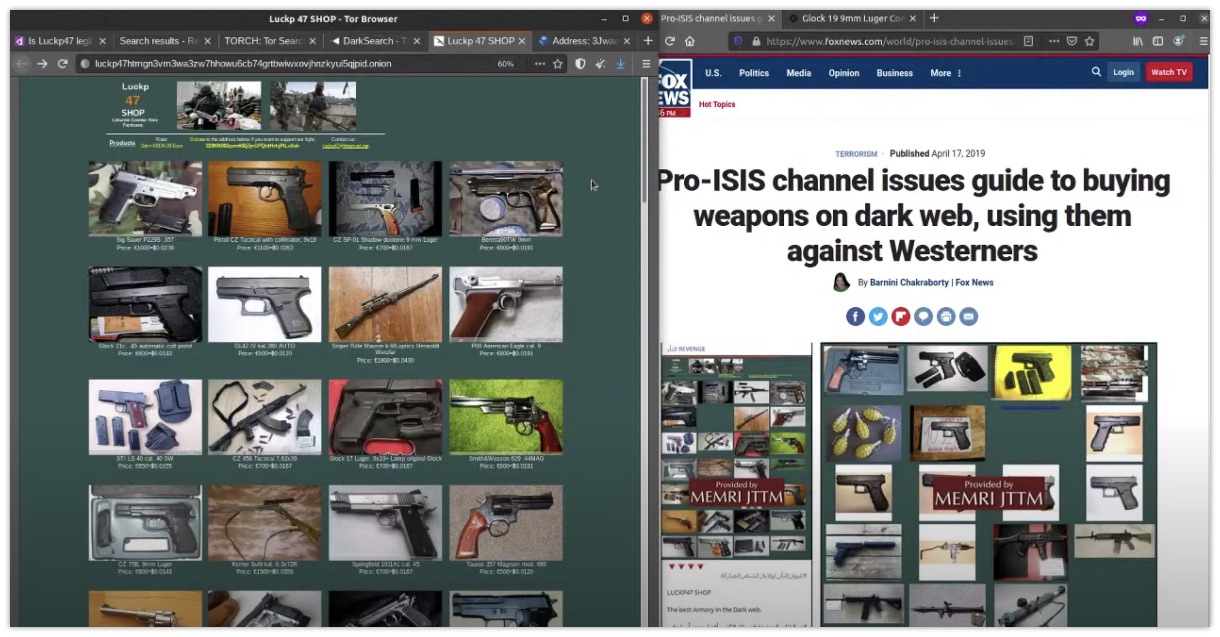
Task: Open a new tab in Tor Browser
Action: pos(648,41)
